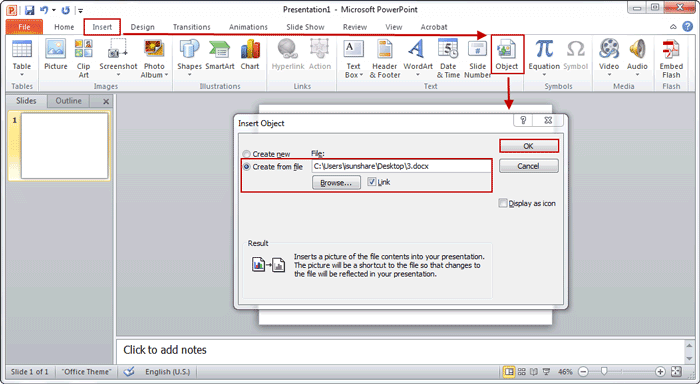Click the zoom slider handle
This screenshot has width=700, height=384.
[x=604, y=371]
